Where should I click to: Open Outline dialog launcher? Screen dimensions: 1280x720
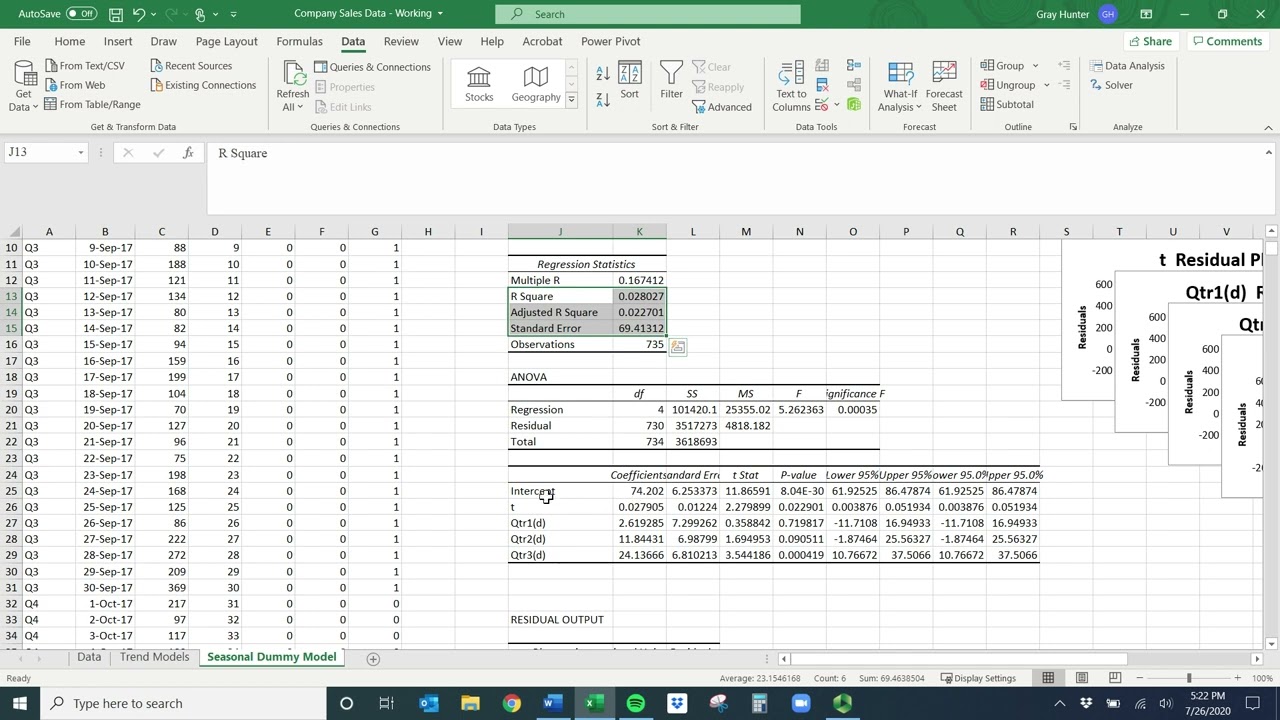pos(1073,127)
